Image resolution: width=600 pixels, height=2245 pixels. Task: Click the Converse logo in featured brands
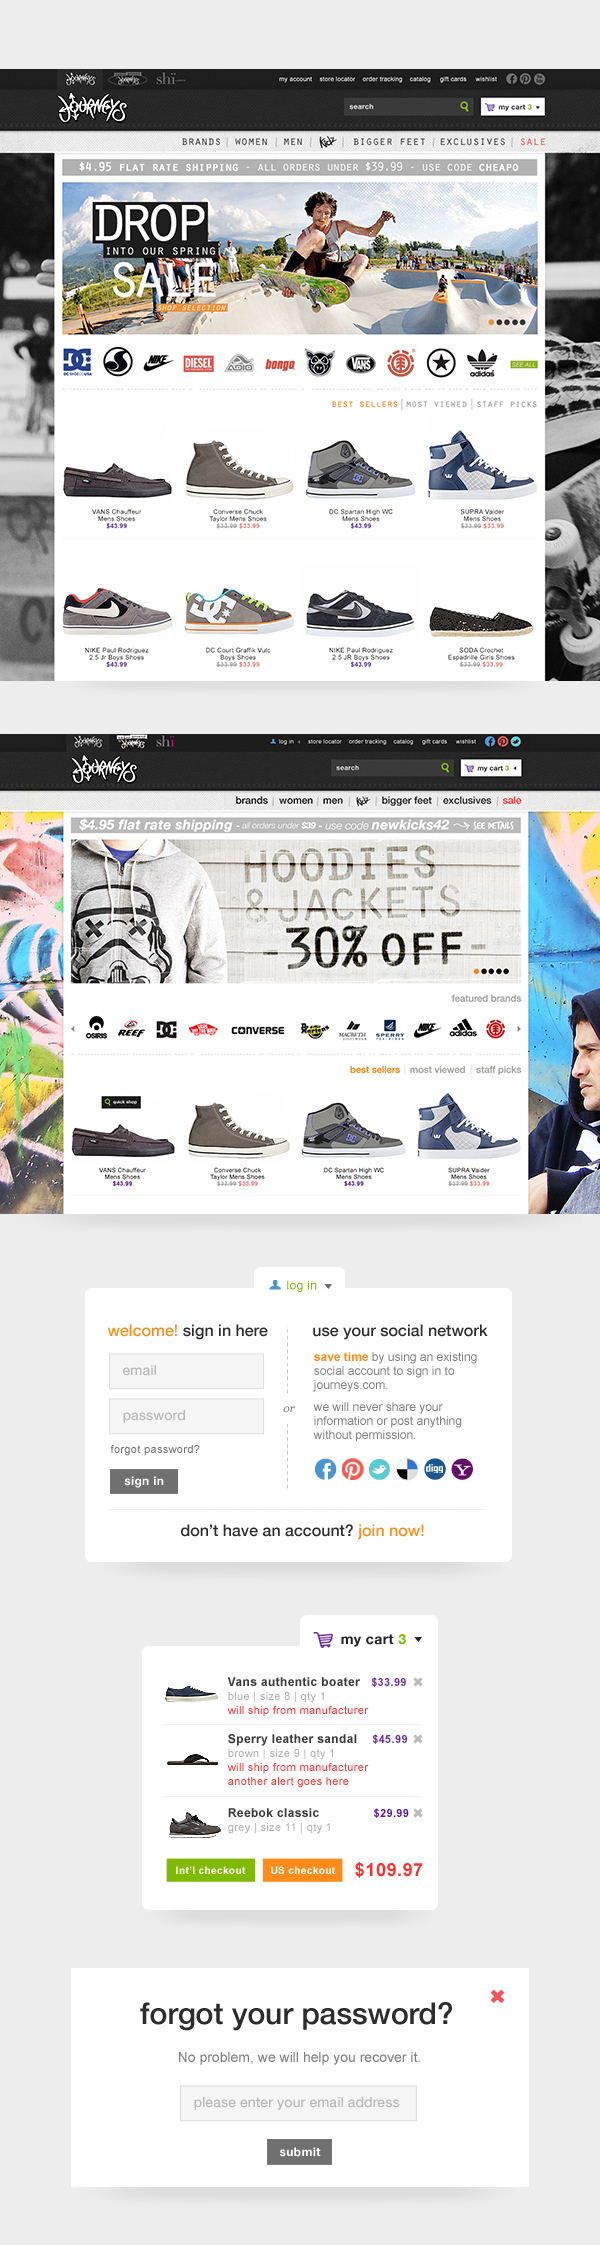pos(258,1030)
